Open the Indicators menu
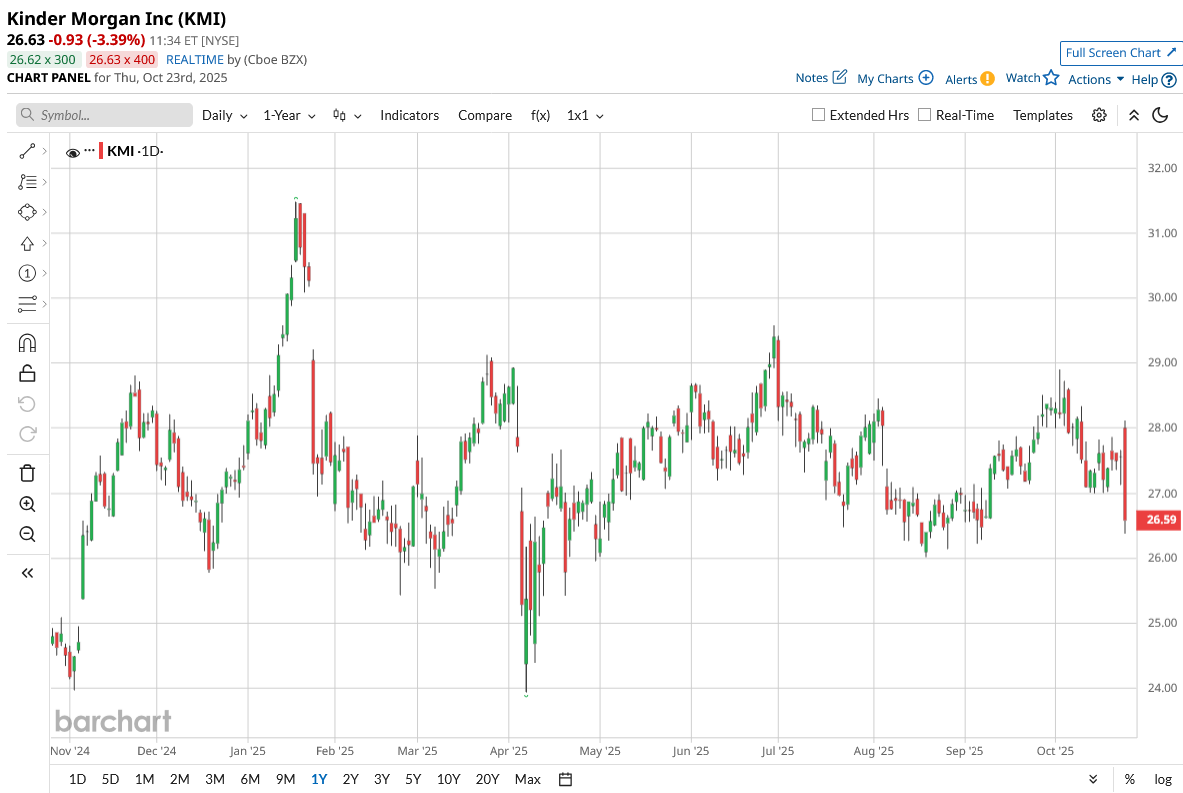 pos(410,115)
